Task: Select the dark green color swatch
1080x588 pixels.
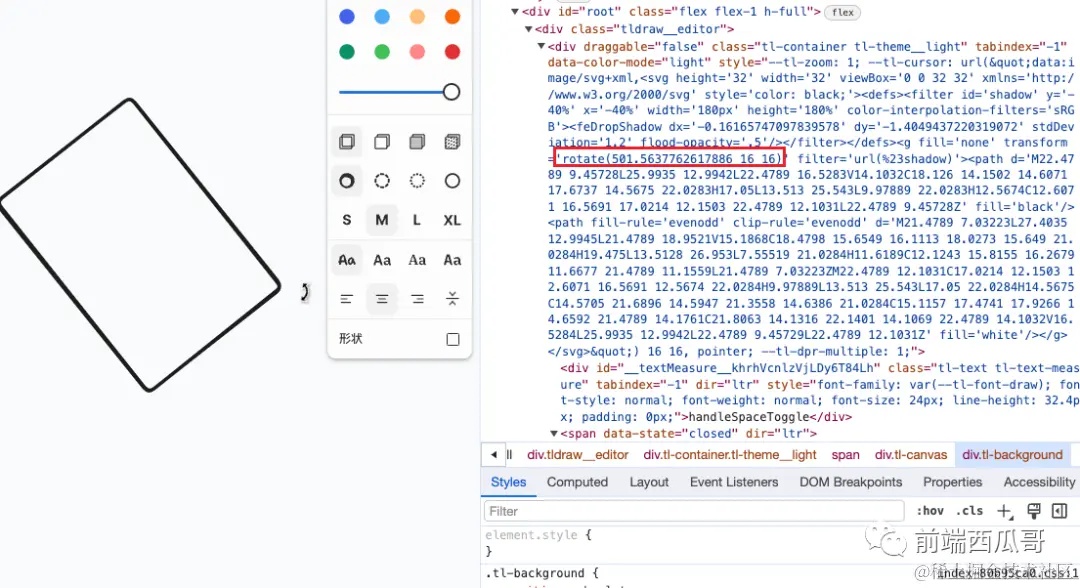Action: (x=347, y=52)
